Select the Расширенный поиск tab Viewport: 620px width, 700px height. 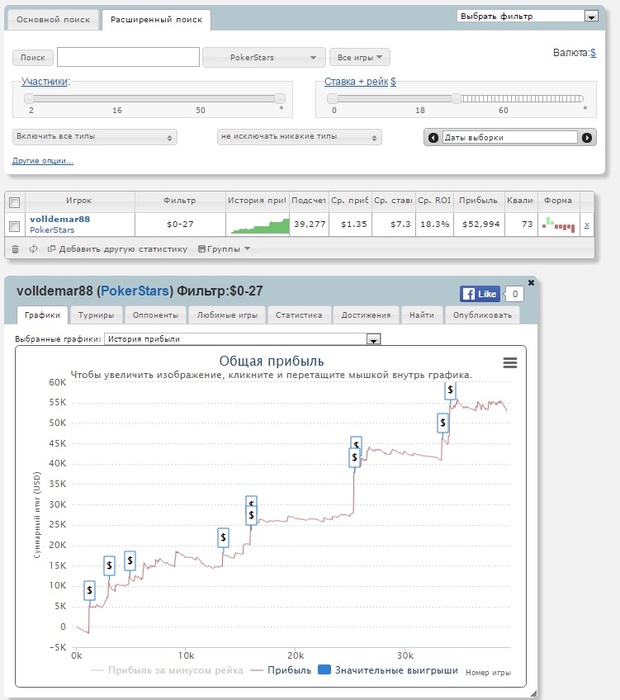tap(156, 20)
